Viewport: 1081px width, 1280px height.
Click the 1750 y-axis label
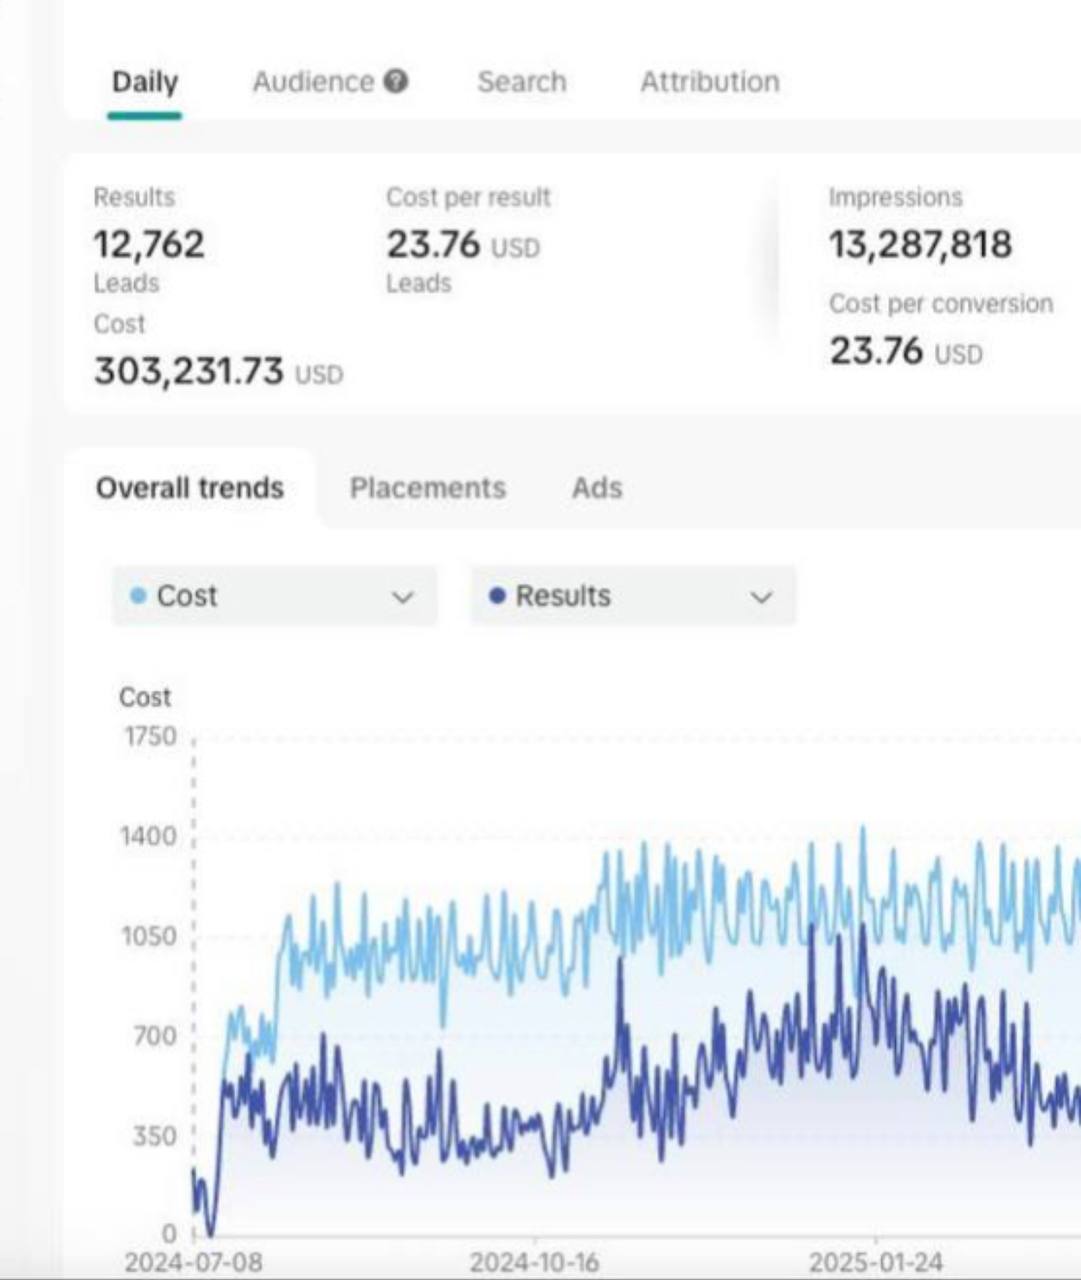point(150,736)
